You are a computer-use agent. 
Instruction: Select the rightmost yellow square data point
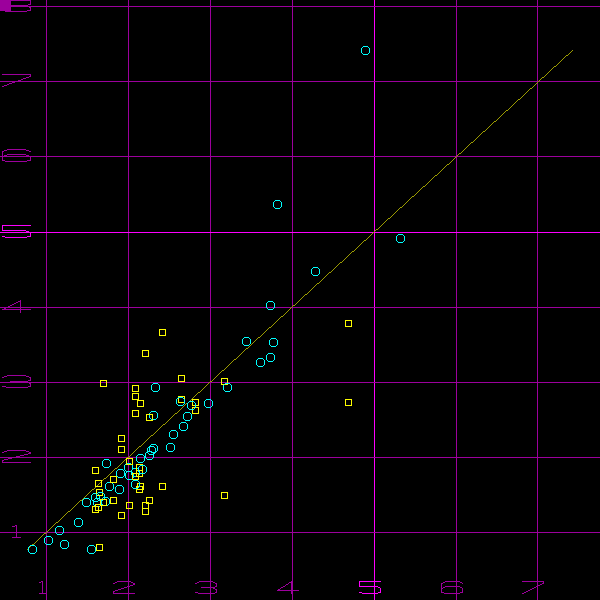tap(348, 323)
